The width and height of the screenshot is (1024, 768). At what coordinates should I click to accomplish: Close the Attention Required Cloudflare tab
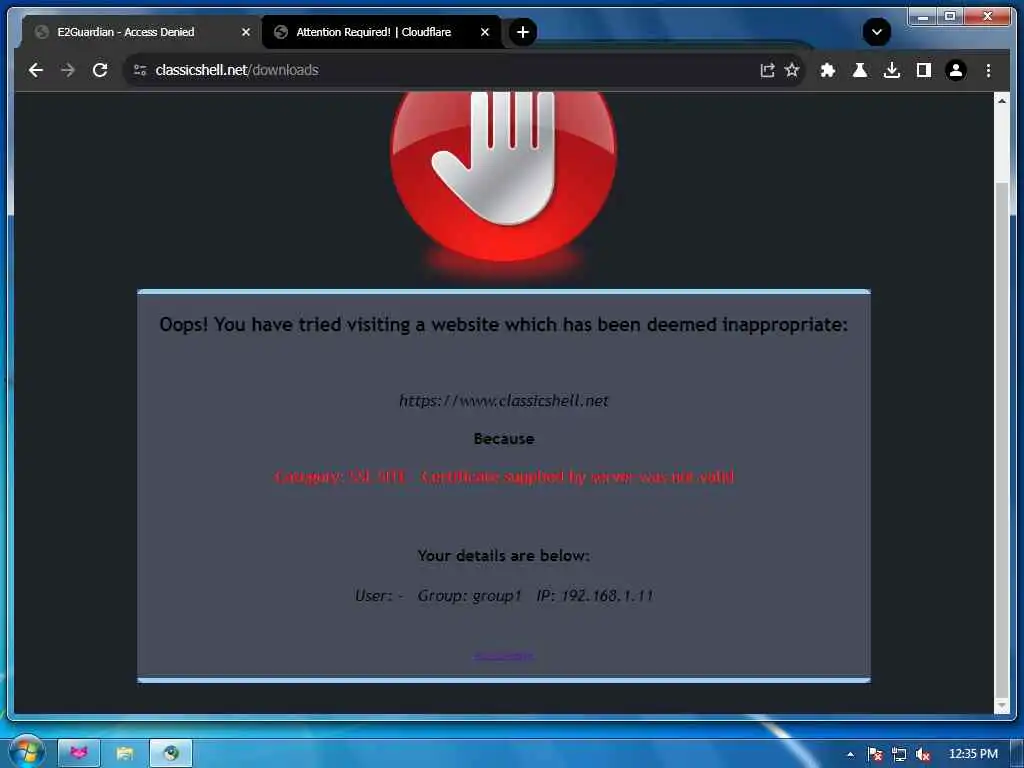click(x=485, y=32)
